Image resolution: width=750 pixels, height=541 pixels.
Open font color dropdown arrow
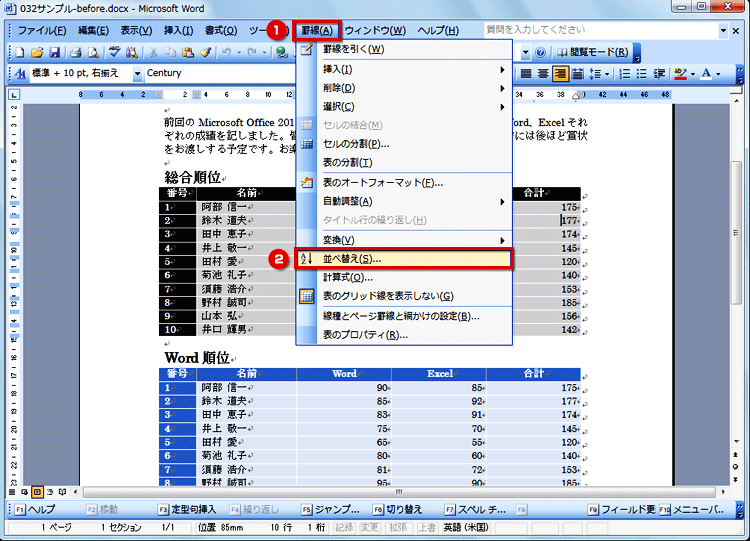[x=717, y=74]
